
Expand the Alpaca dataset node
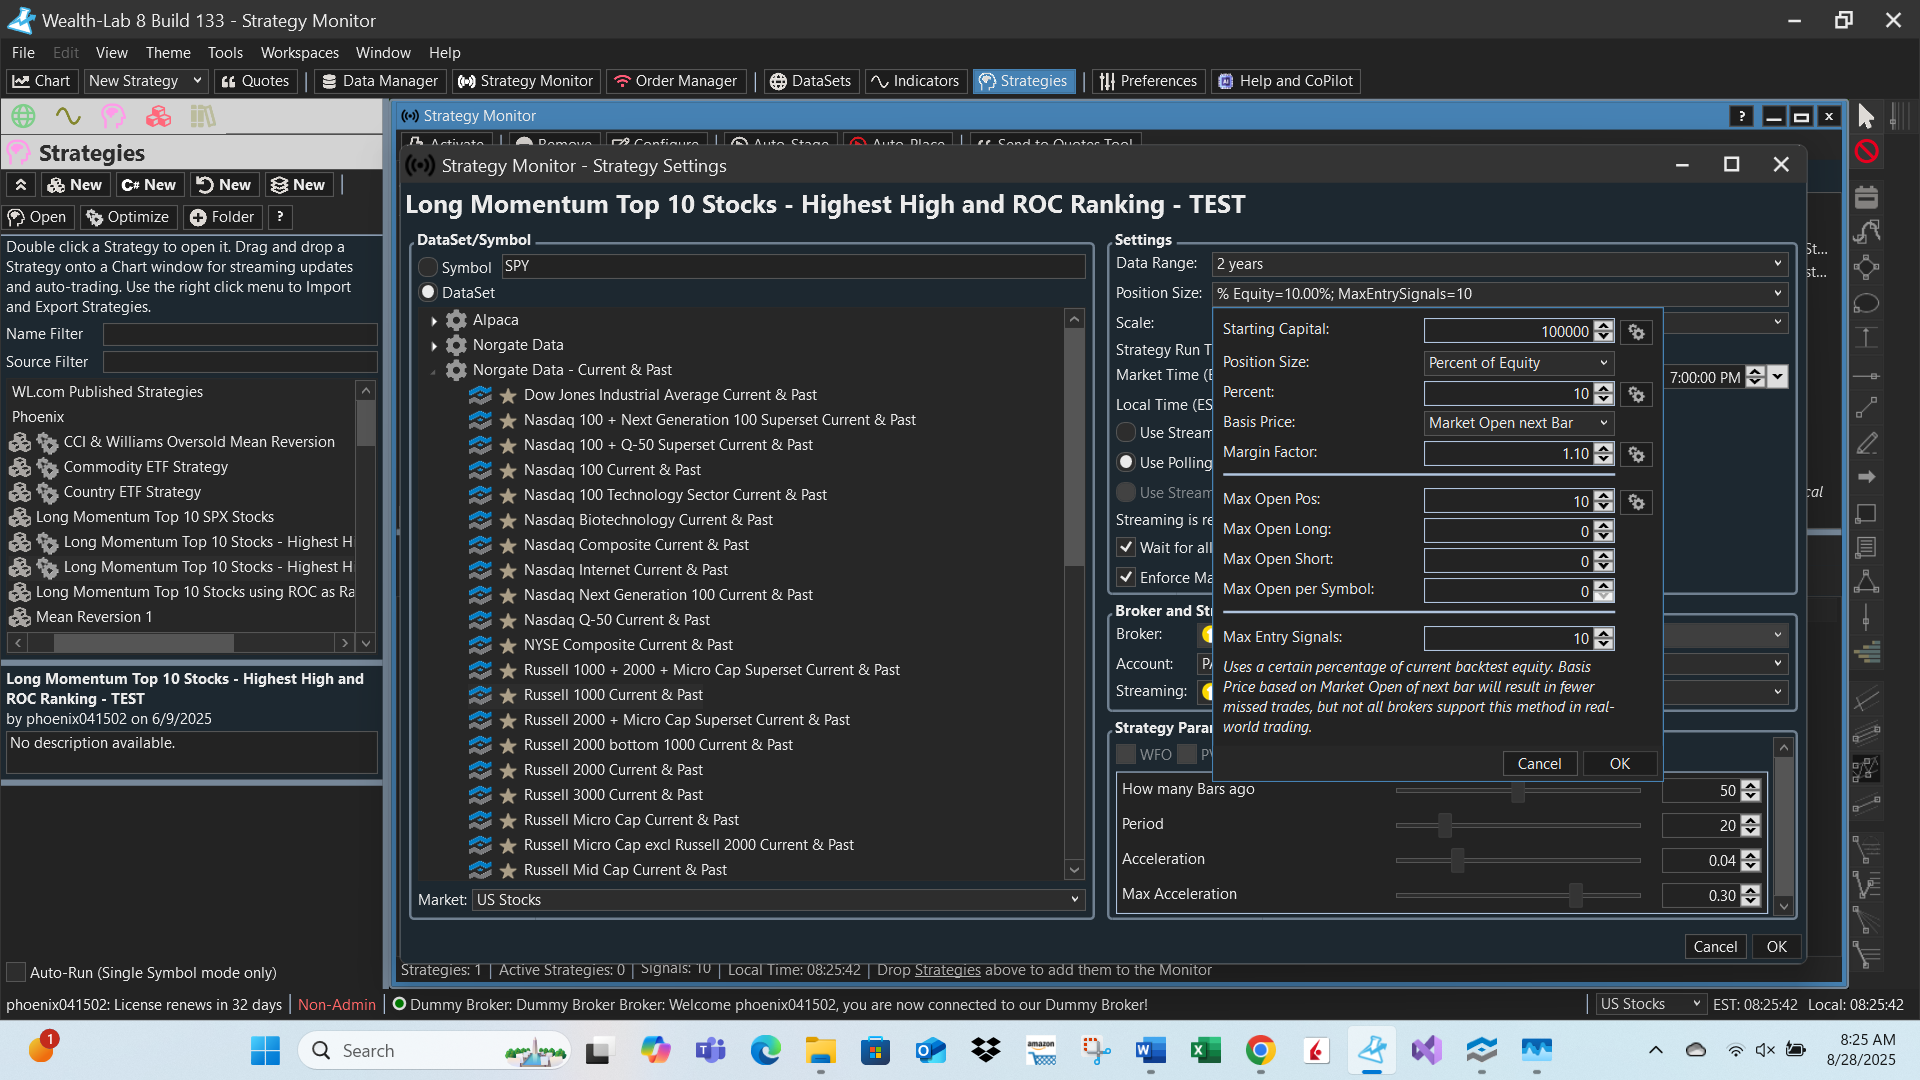(x=434, y=320)
